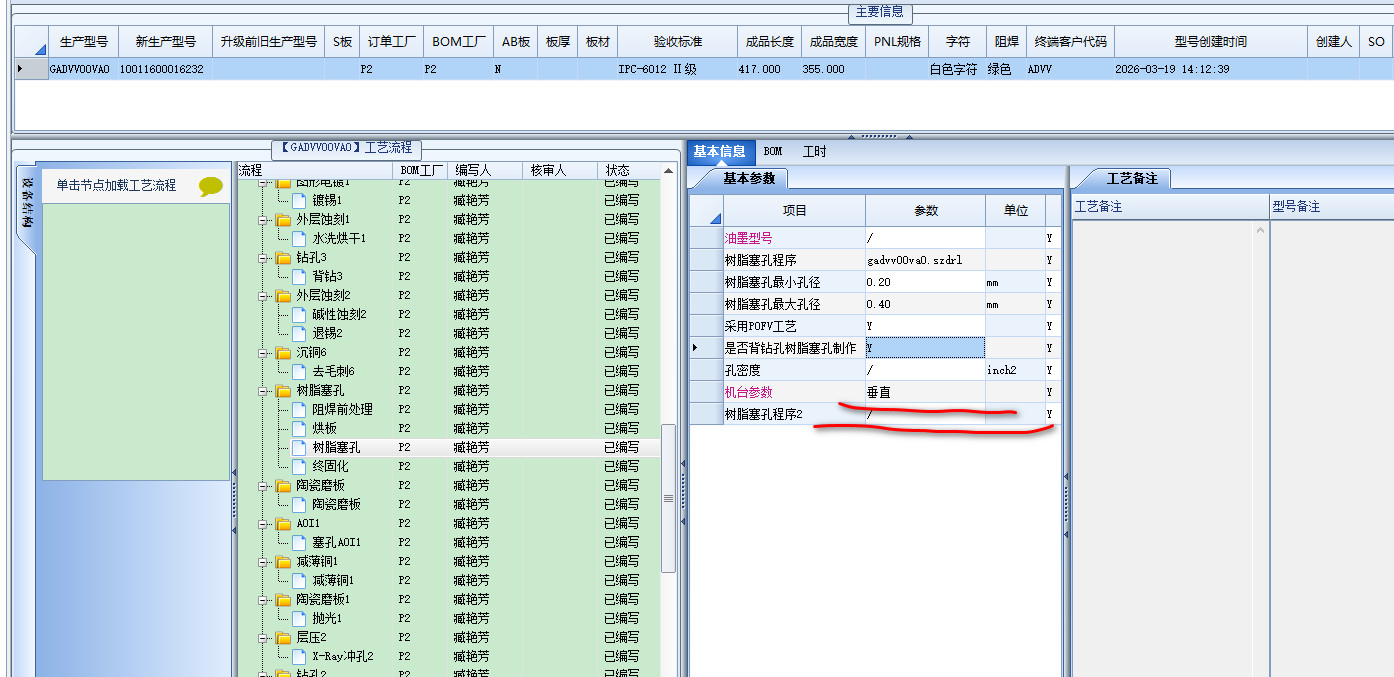Click the folder icon of 陶瓷磨板1
This screenshot has height=677, width=1394.
283,599
